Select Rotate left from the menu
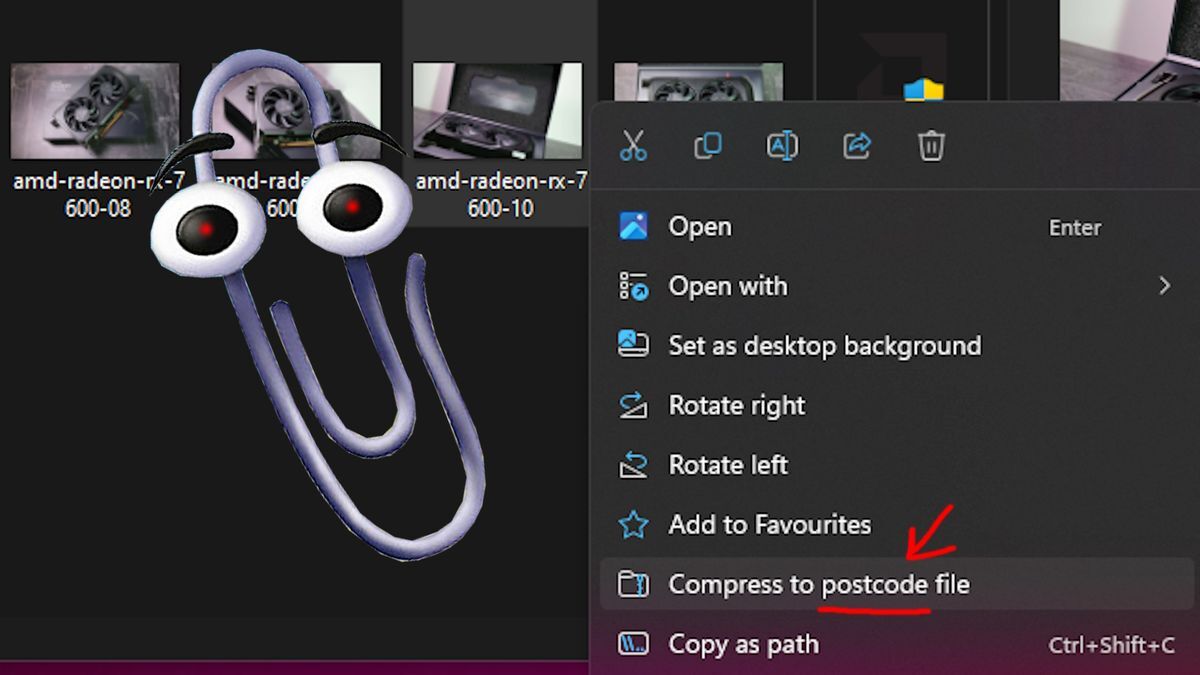Image resolution: width=1200 pixels, height=675 pixels. 728,465
